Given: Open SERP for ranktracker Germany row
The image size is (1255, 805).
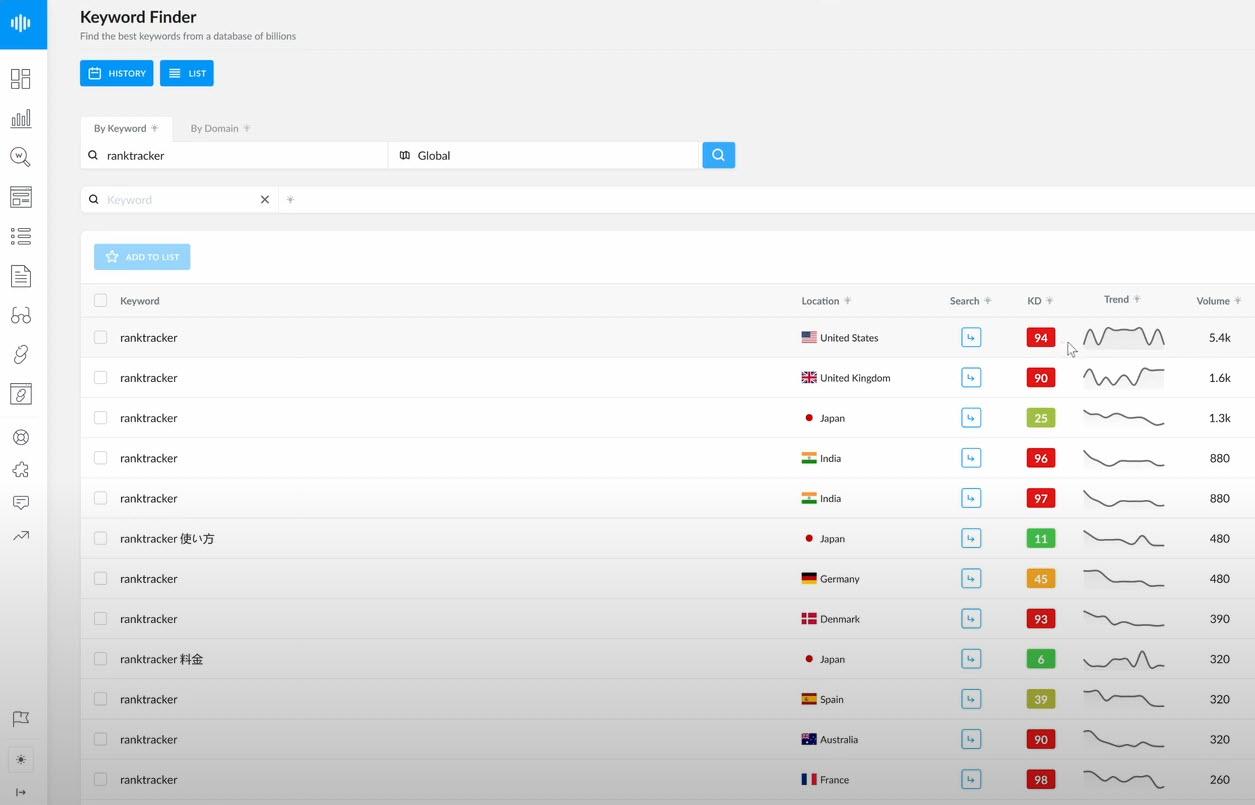Looking at the screenshot, I should coord(970,579).
